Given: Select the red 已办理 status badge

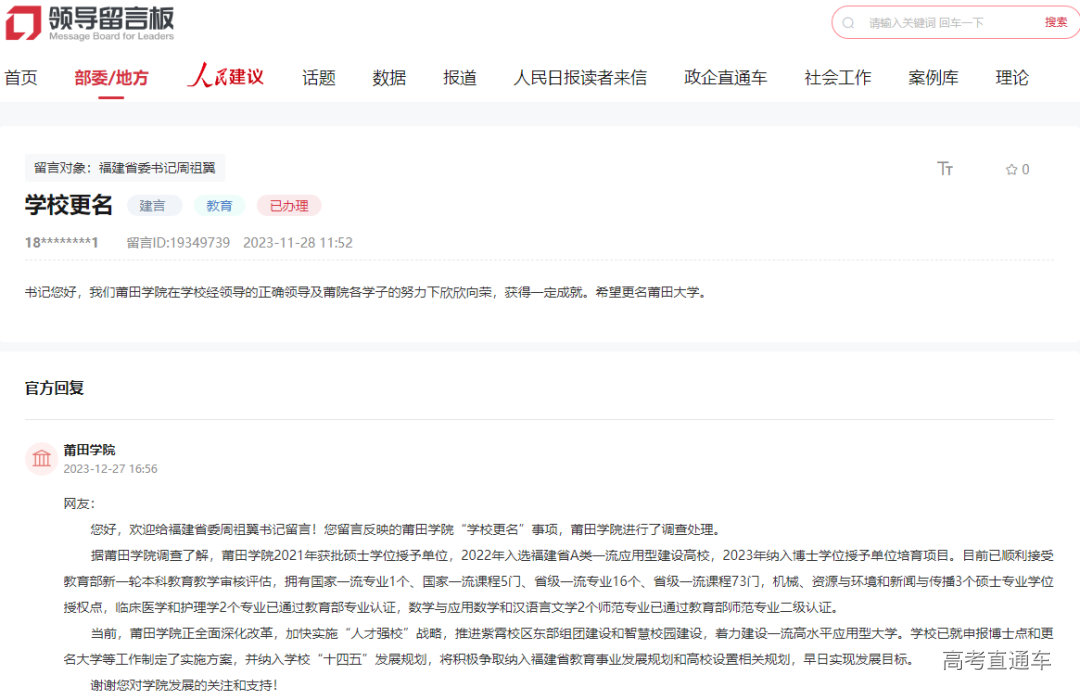Looking at the screenshot, I should (287, 205).
